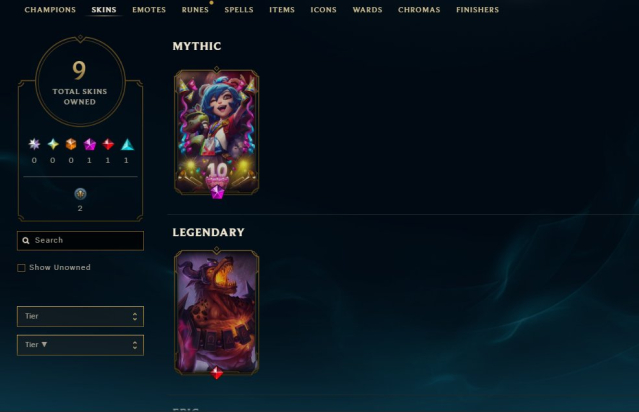Go to the Chromas tab
The image size is (639, 412).
(419, 10)
